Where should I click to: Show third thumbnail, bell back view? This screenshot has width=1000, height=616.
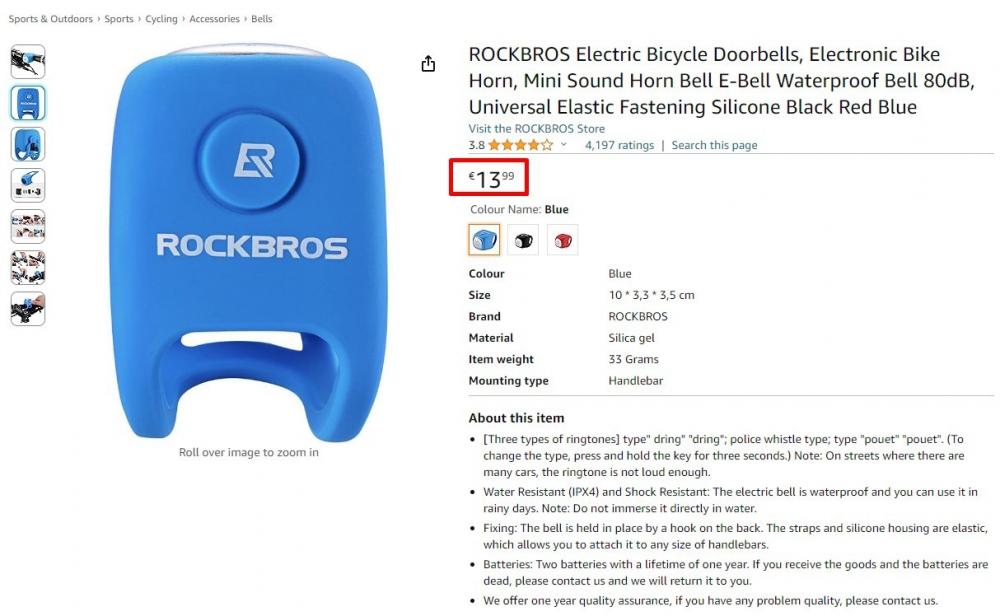[x=28, y=144]
